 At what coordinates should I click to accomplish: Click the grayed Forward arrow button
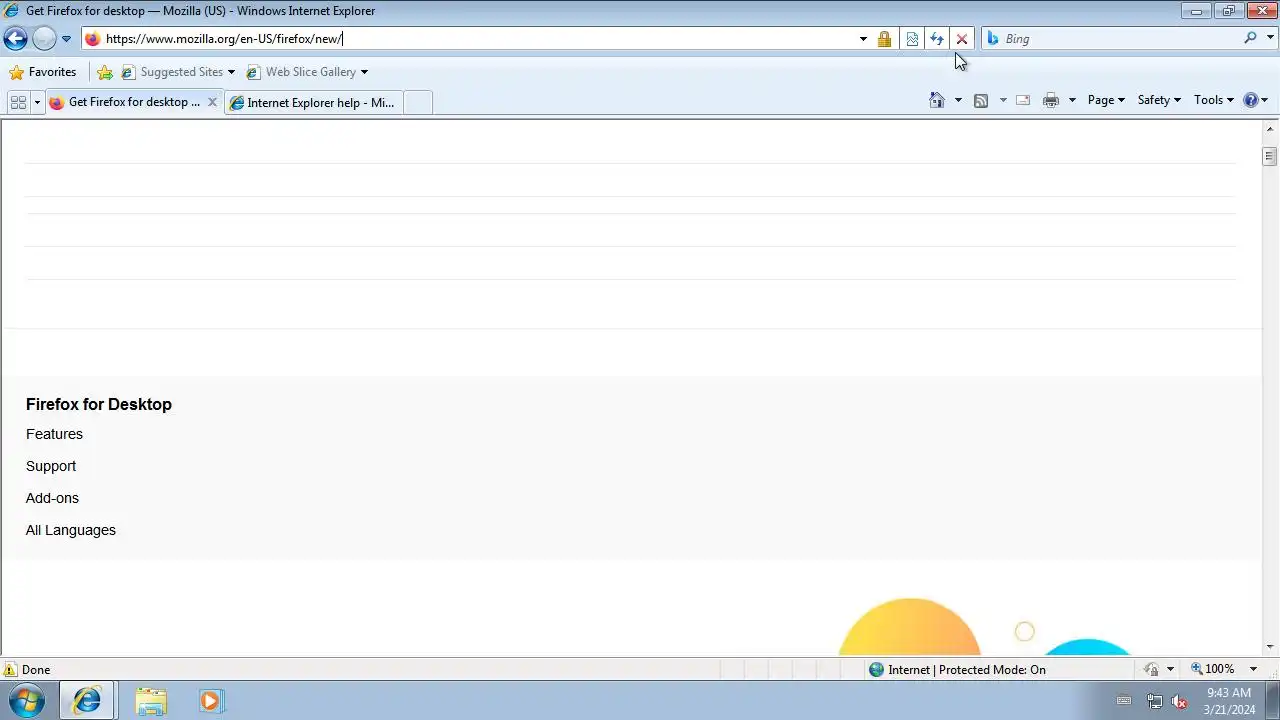tap(44, 39)
